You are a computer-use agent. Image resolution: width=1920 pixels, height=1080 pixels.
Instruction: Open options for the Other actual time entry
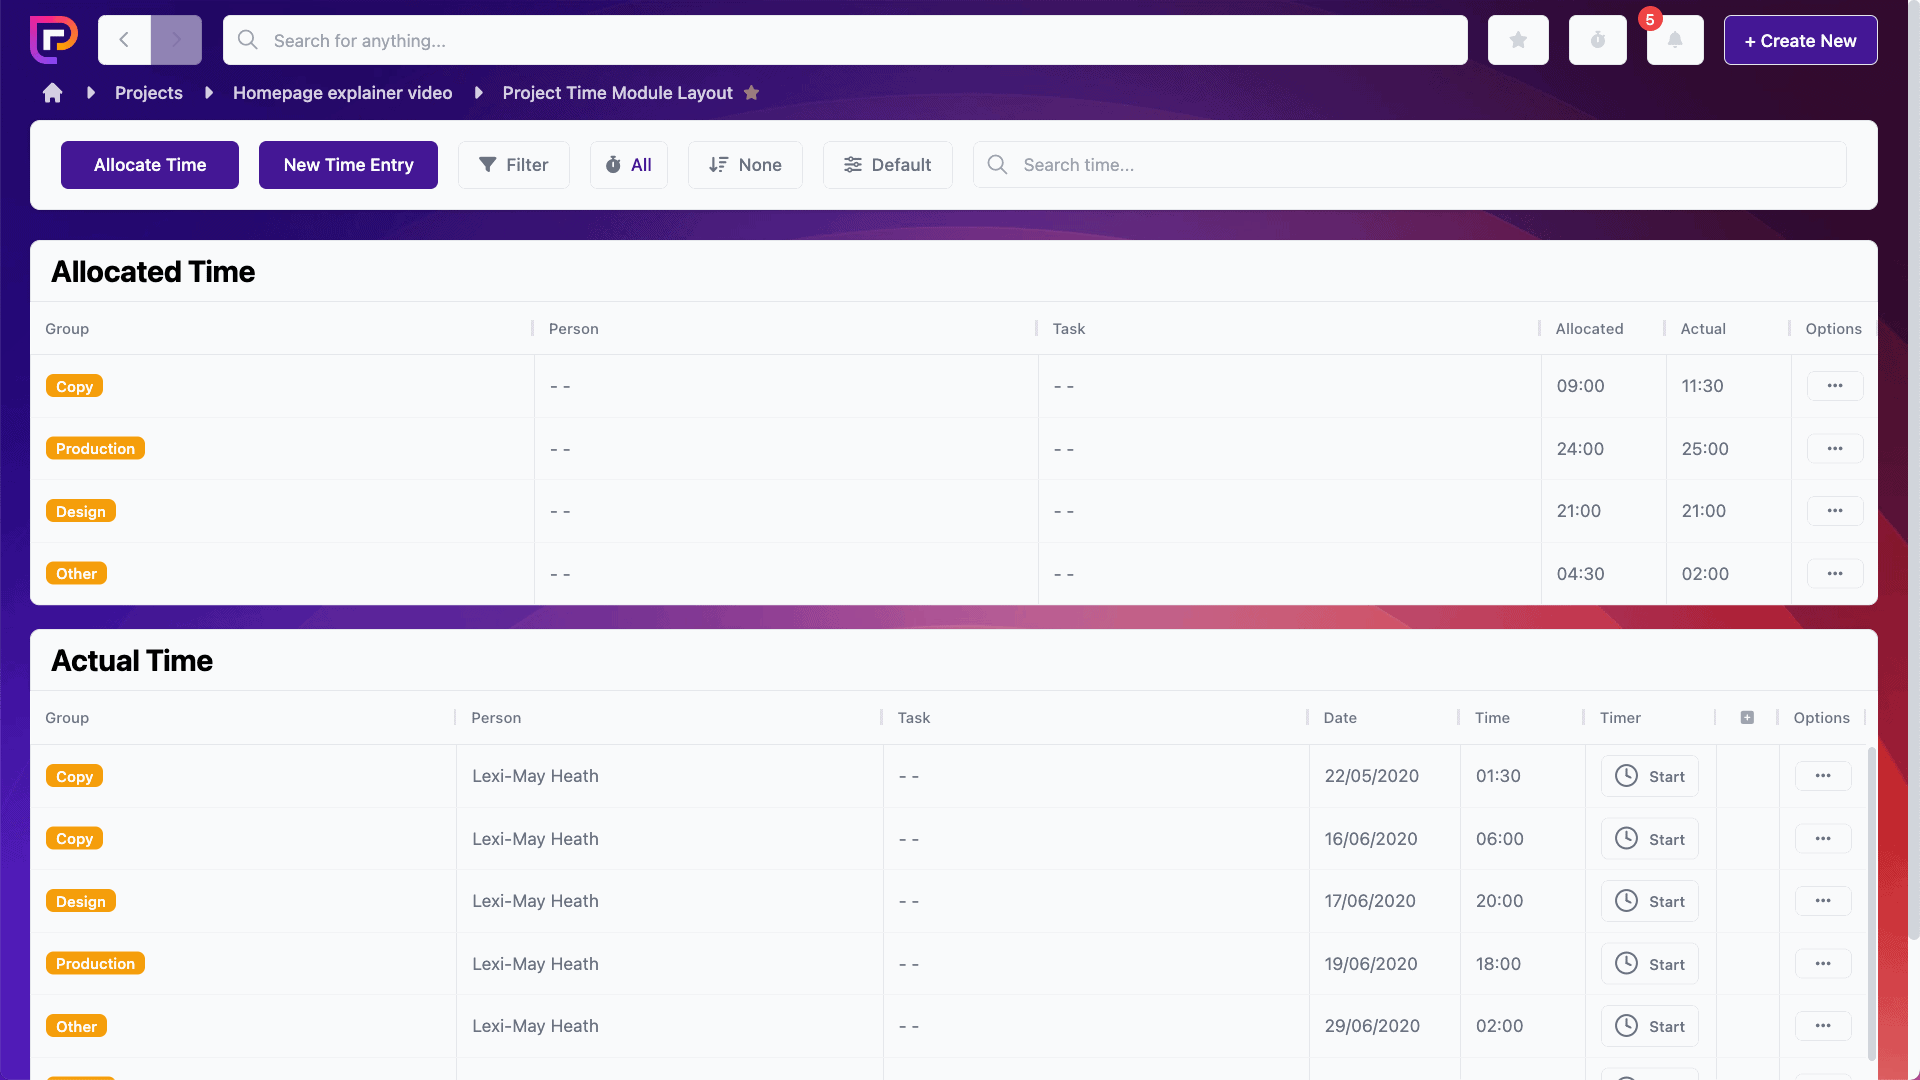tap(1823, 1026)
